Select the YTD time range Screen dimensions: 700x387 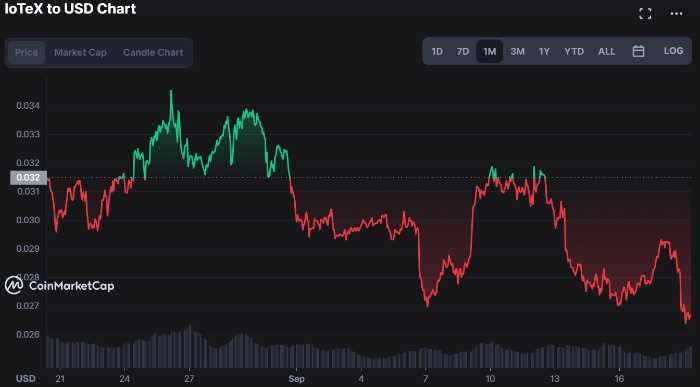coord(574,51)
